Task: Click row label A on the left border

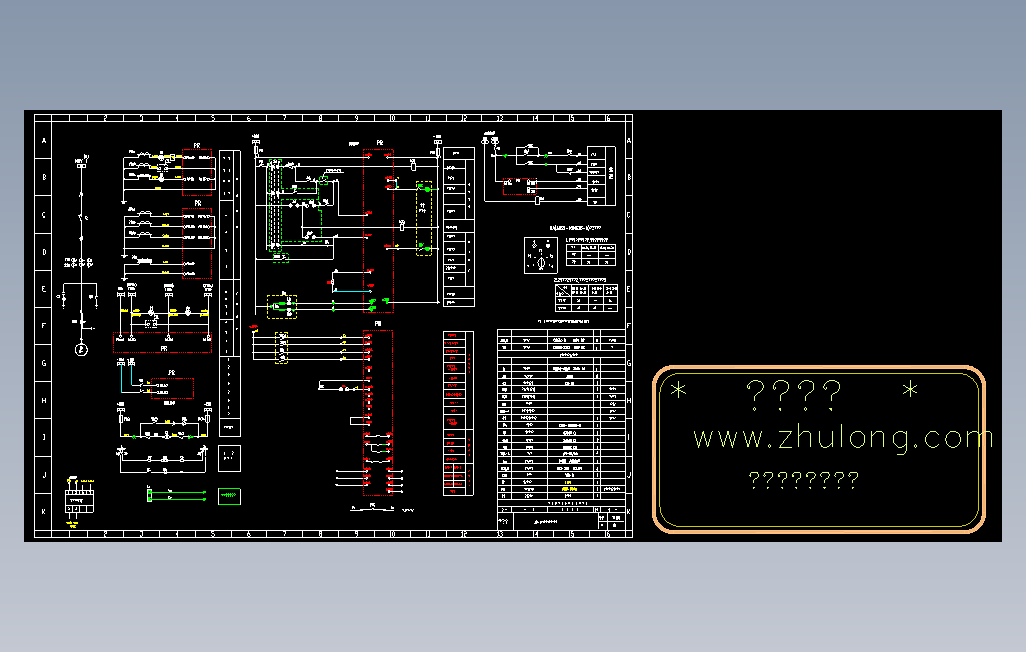Action: coord(44,141)
